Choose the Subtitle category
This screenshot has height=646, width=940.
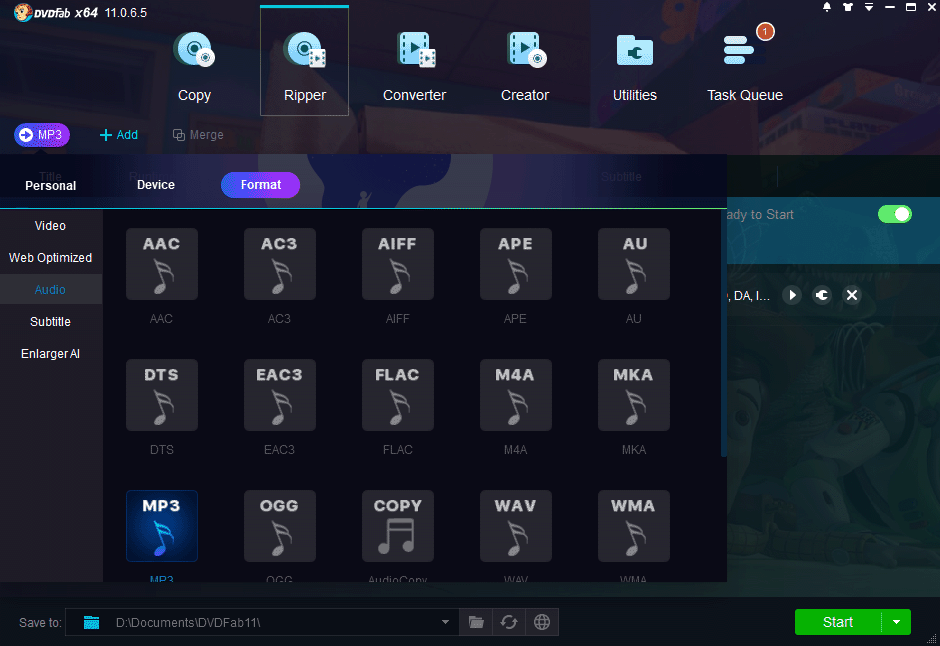(50, 322)
